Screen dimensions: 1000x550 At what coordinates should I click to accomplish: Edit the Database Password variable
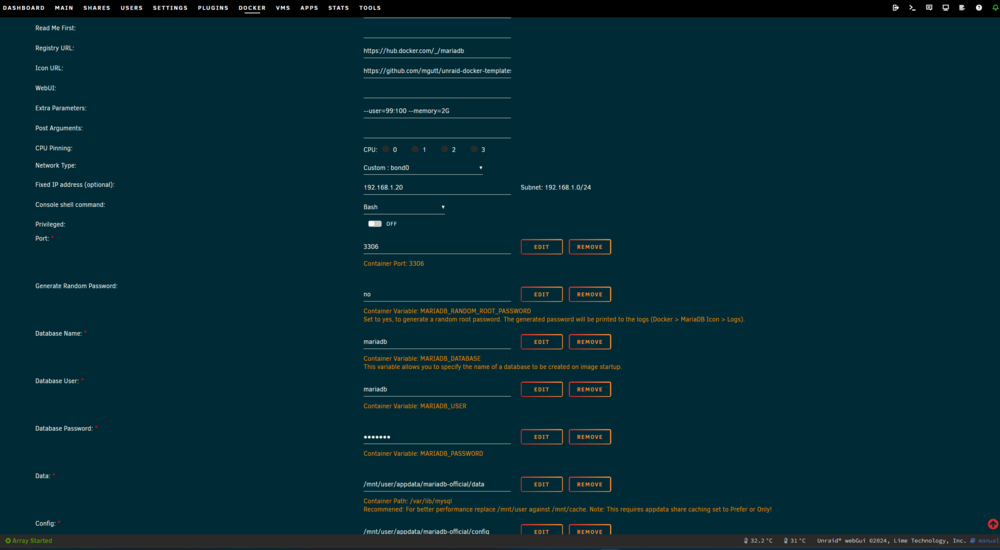coord(541,437)
